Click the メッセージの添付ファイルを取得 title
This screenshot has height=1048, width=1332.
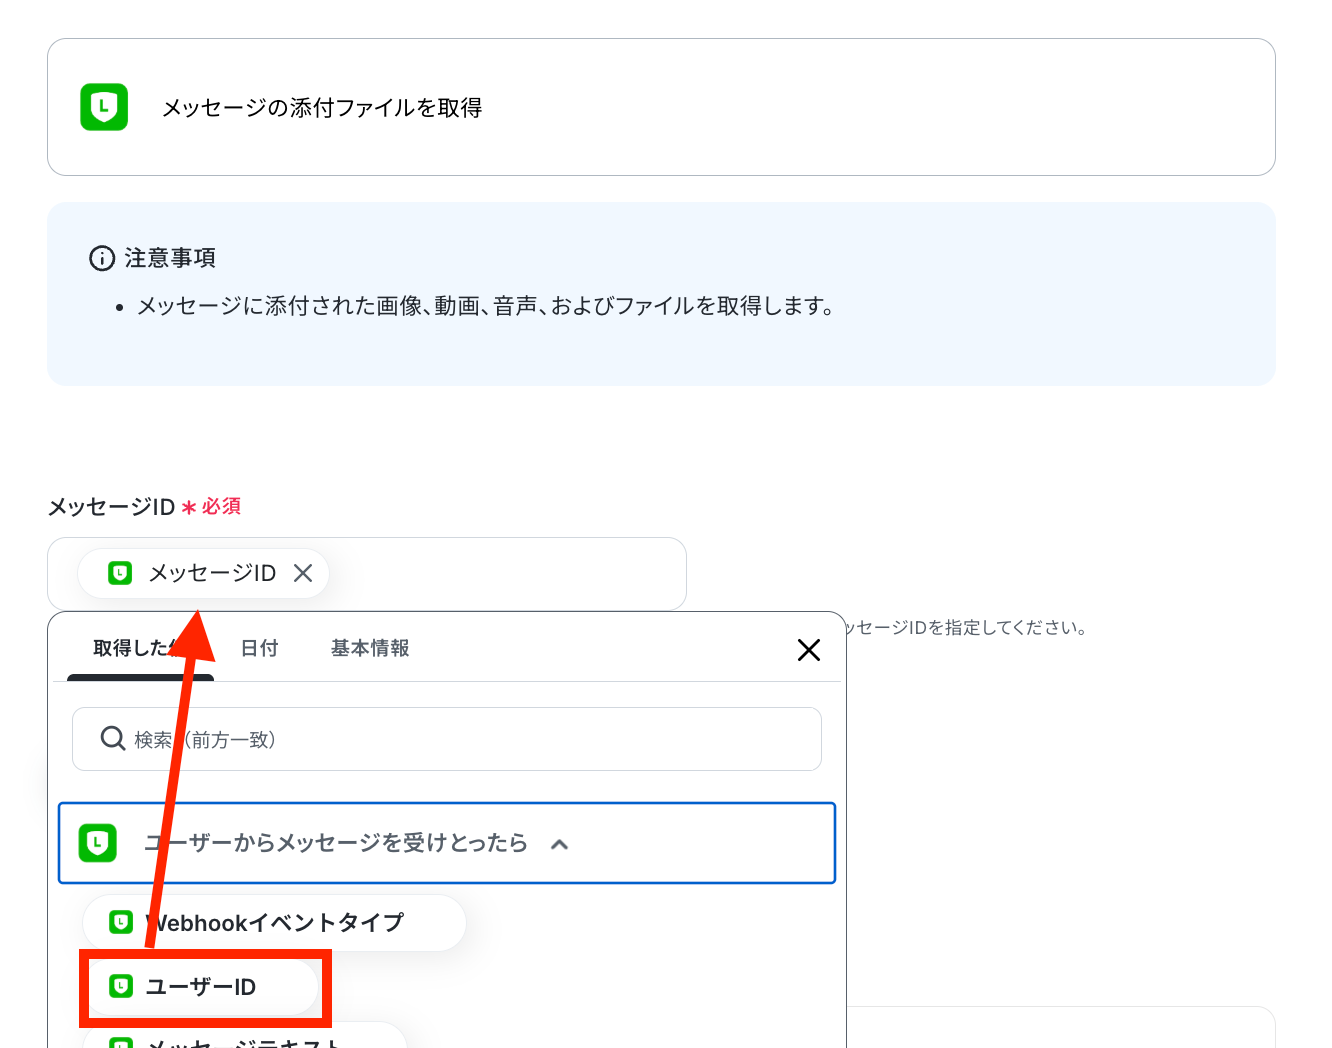(322, 107)
